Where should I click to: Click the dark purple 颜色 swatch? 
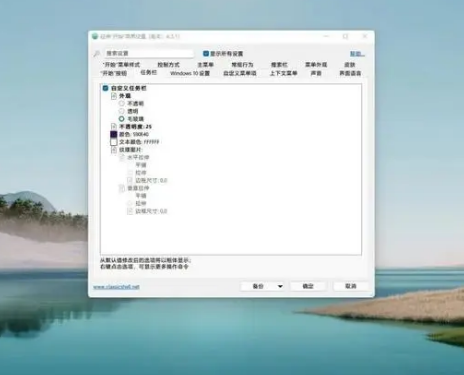coord(114,134)
